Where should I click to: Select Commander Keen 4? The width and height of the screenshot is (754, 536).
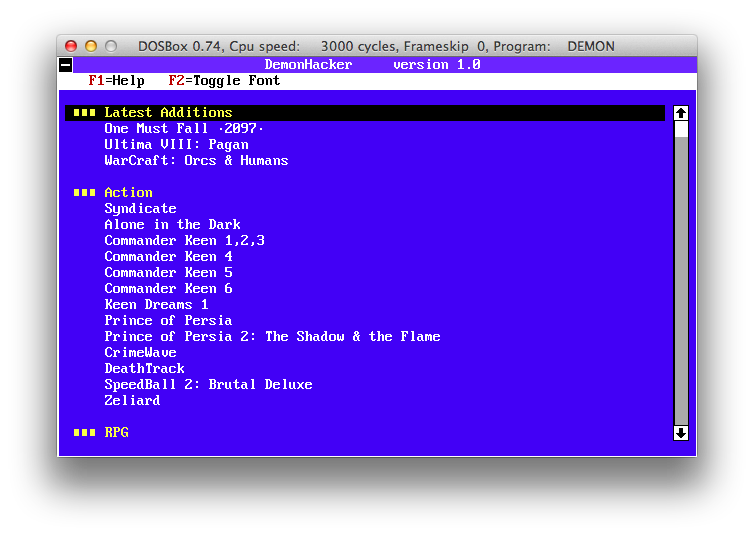coord(168,257)
